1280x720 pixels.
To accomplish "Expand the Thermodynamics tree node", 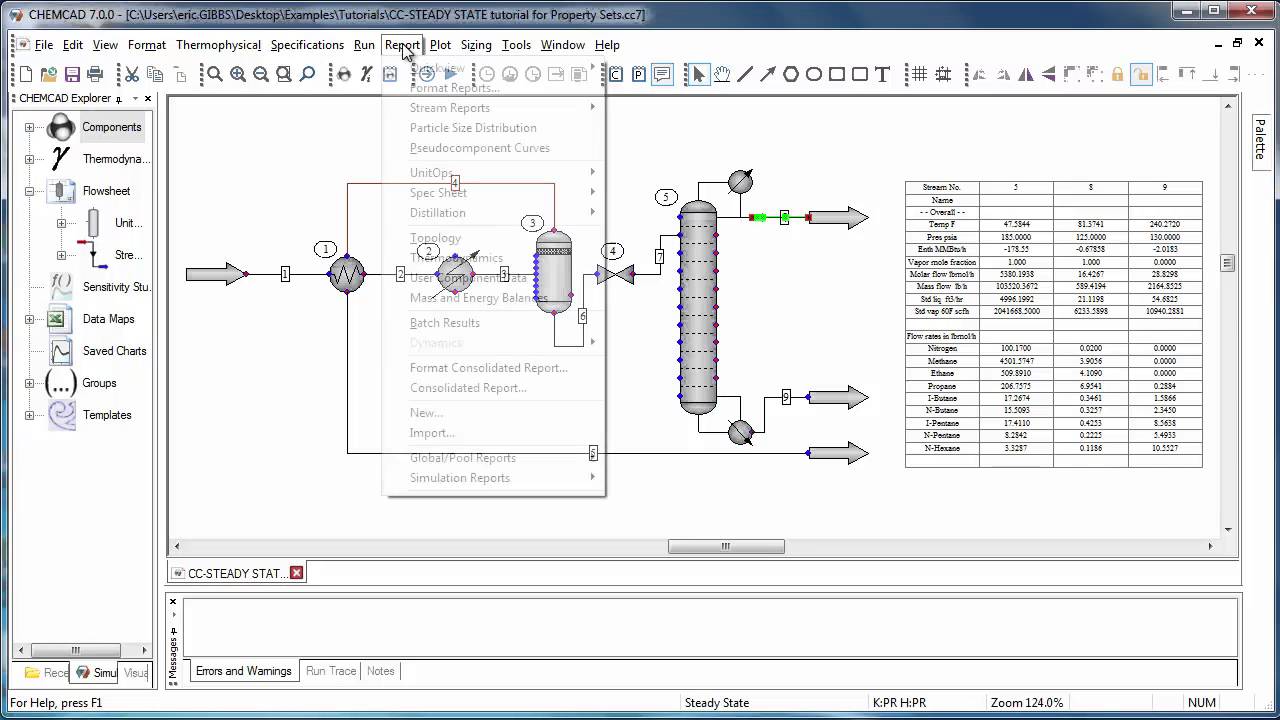I will pos(29,159).
